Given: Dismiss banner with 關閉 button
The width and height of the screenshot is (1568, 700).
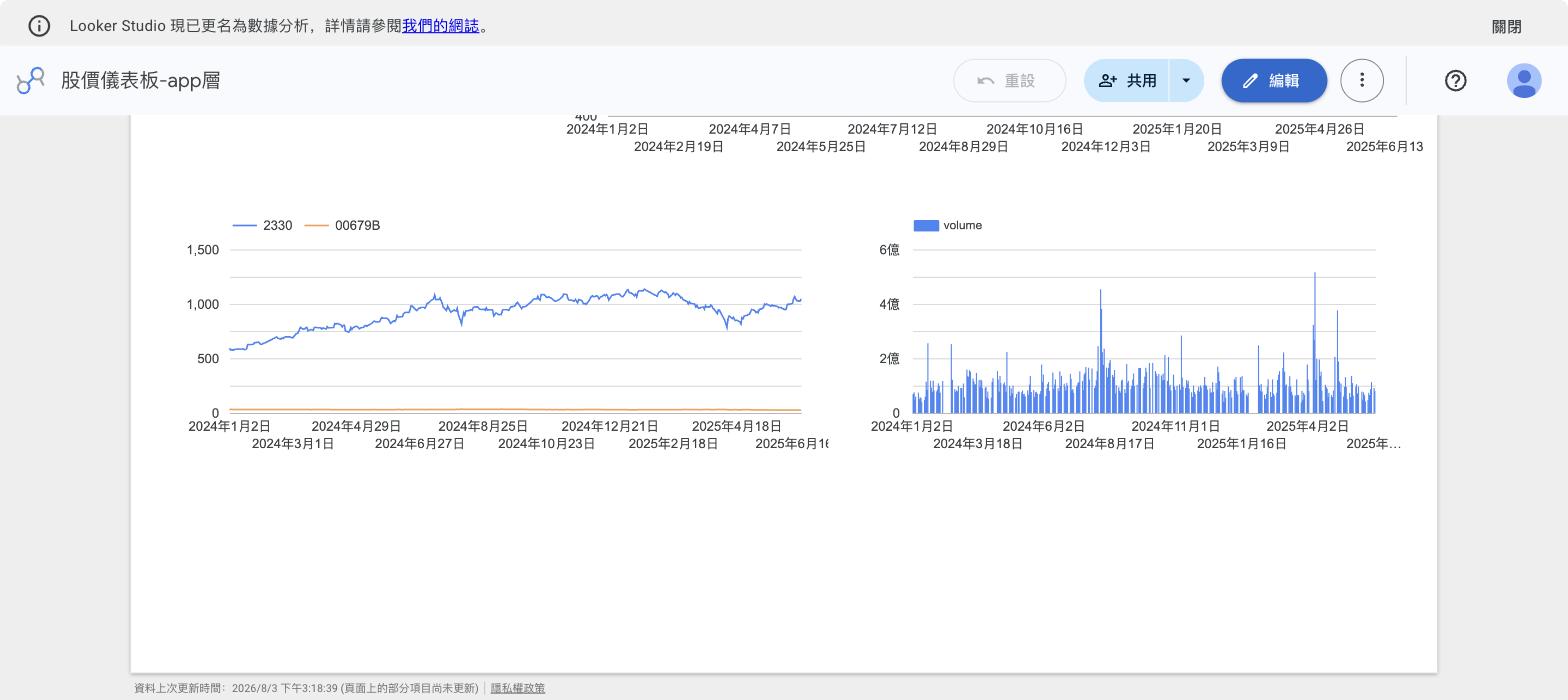Looking at the screenshot, I should tap(1506, 27).
